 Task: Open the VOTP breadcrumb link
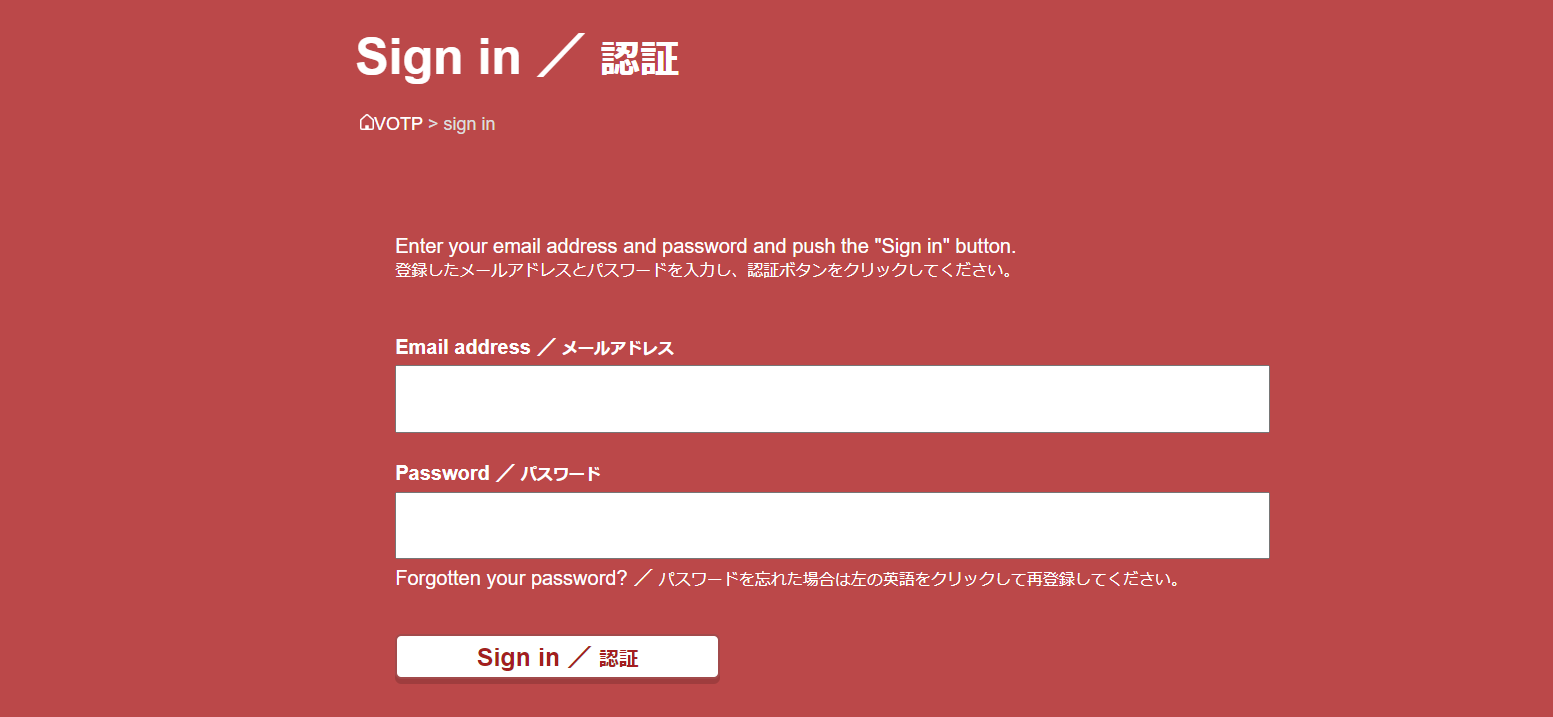[x=398, y=124]
